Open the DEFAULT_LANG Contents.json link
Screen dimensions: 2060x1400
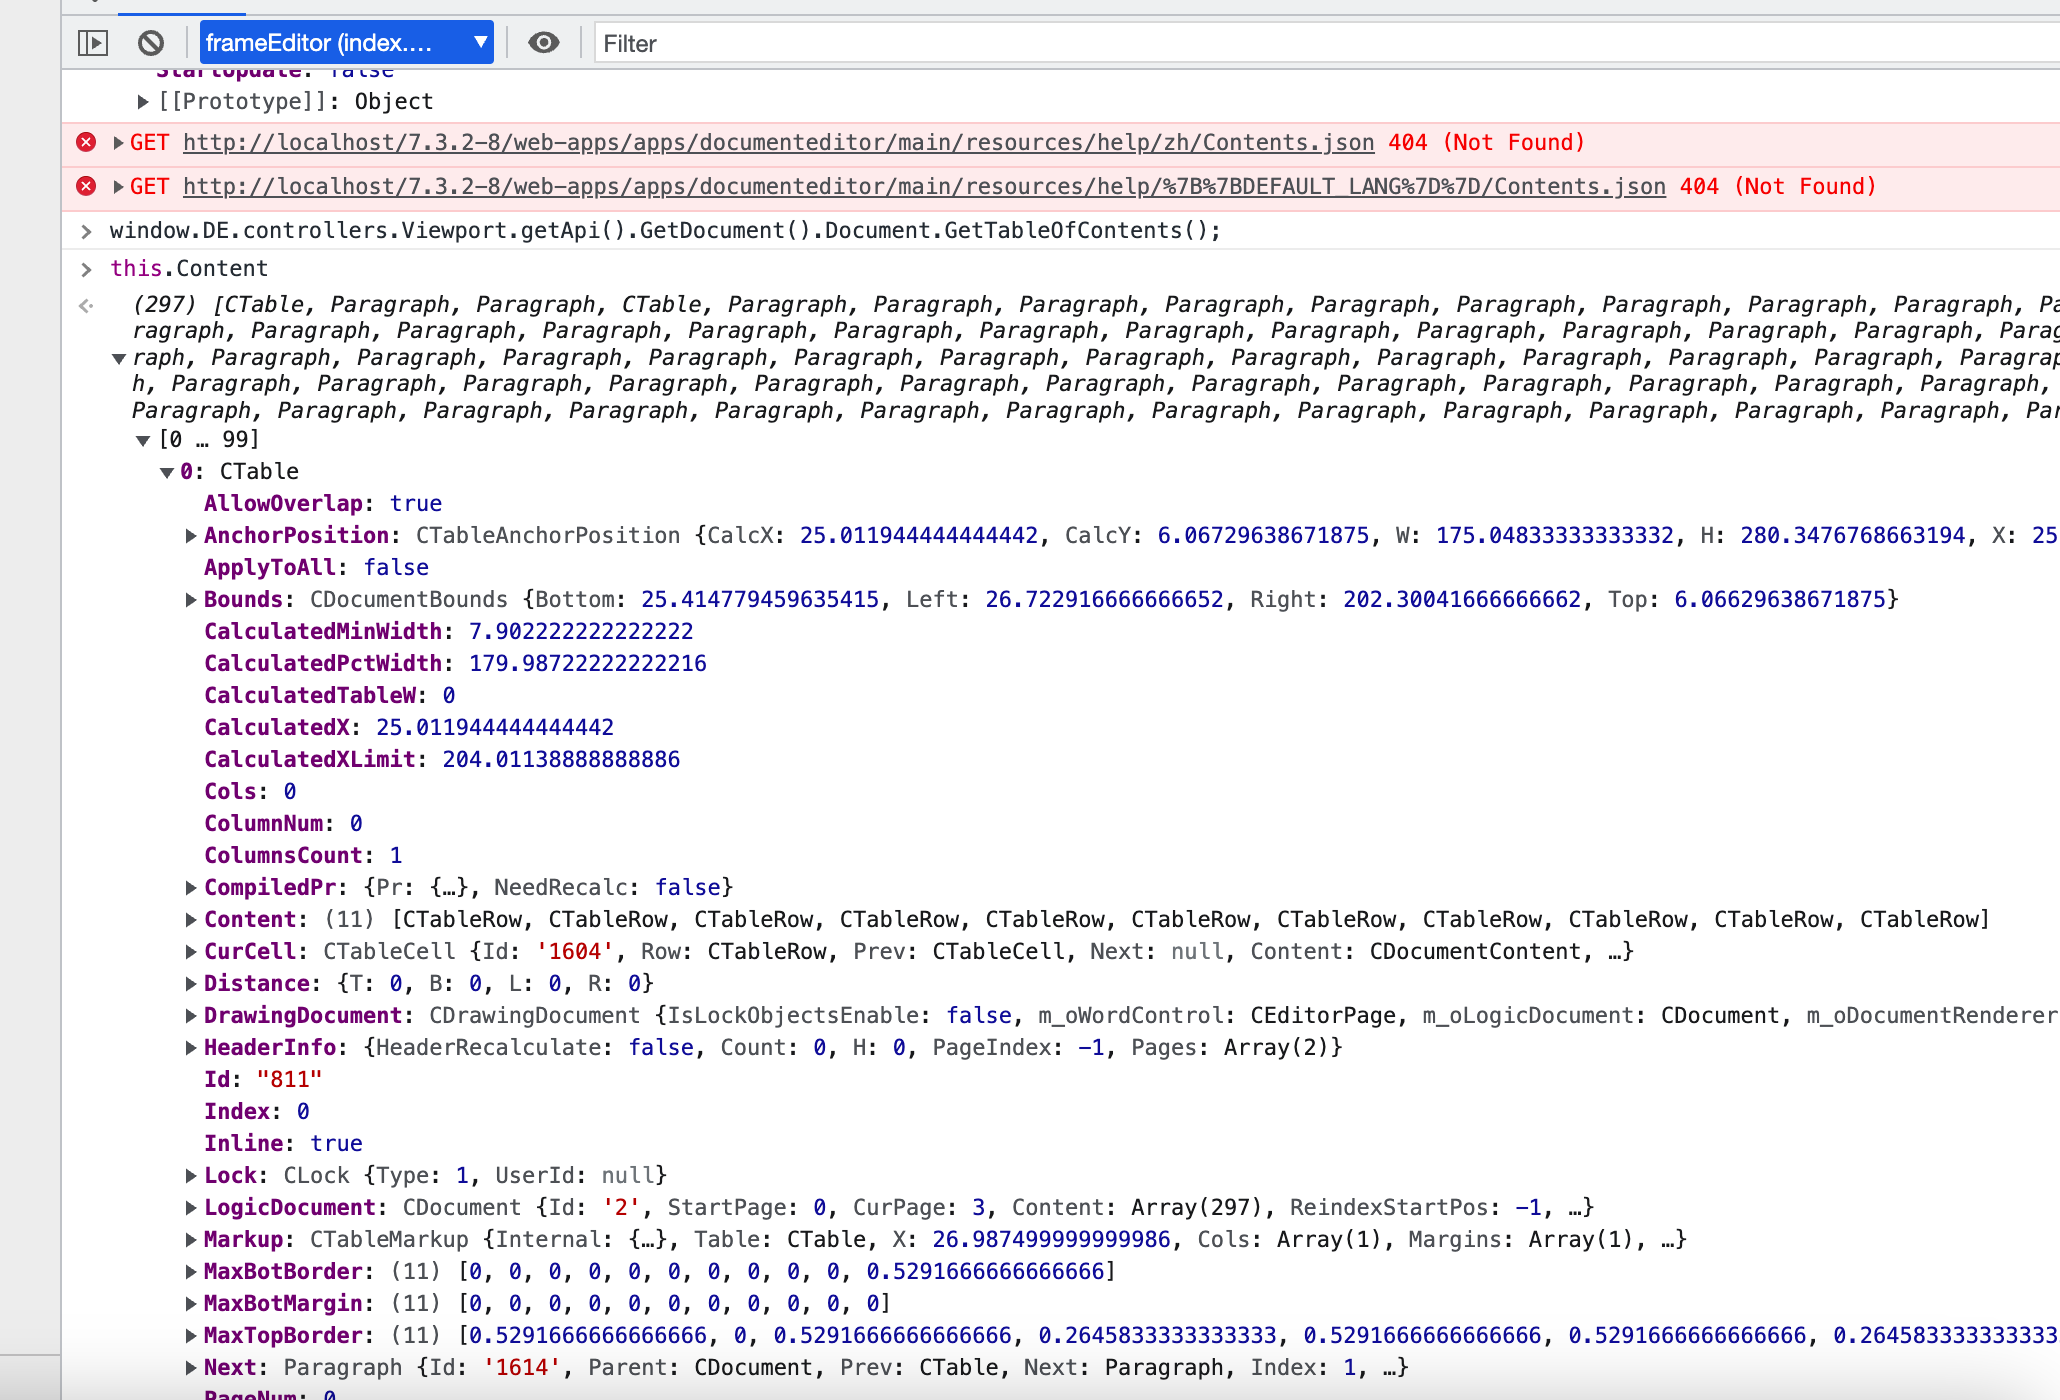click(x=923, y=186)
